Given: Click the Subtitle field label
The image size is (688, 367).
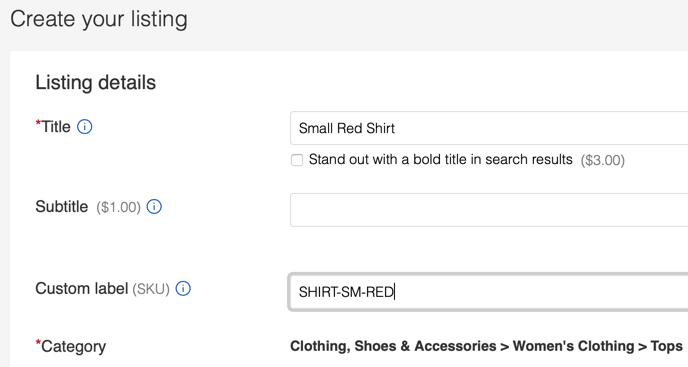Looking at the screenshot, I should pos(62,206).
